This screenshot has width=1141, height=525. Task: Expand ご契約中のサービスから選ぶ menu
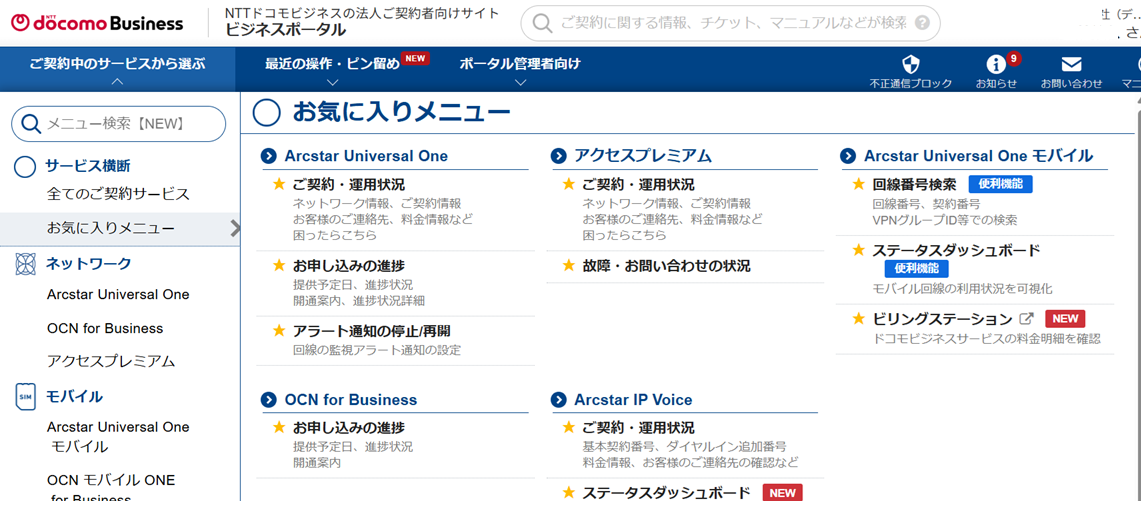point(117,64)
